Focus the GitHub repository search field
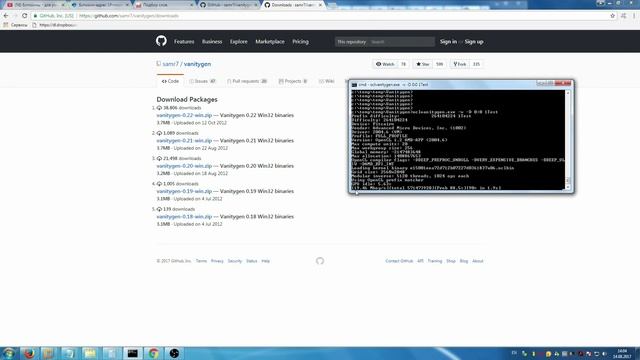The width and height of the screenshot is (640, 360). (401, 42)
